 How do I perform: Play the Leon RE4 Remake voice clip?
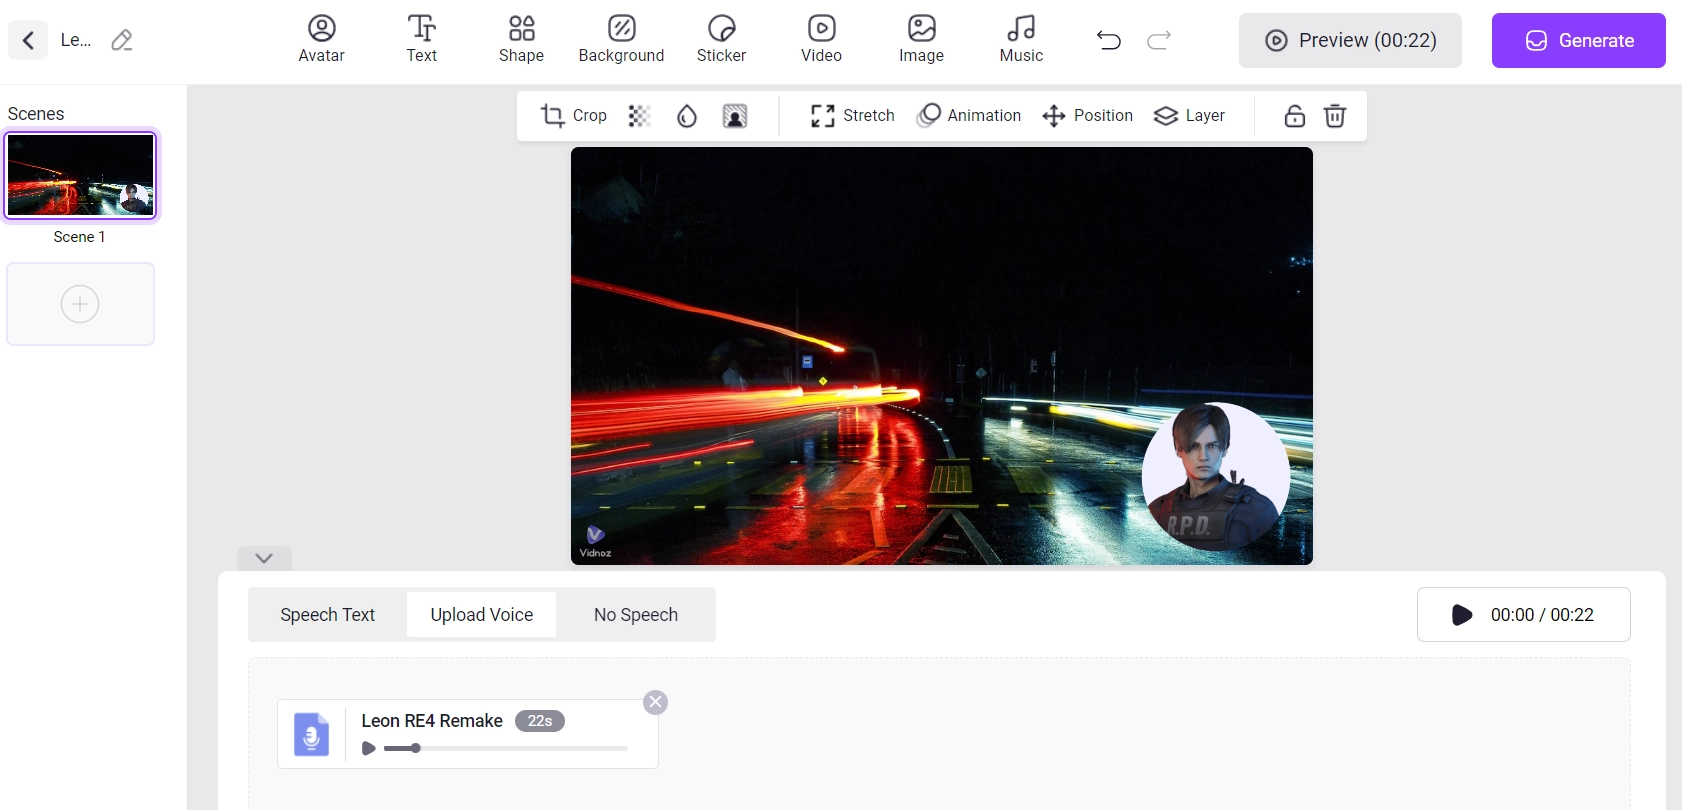(368, 748)
